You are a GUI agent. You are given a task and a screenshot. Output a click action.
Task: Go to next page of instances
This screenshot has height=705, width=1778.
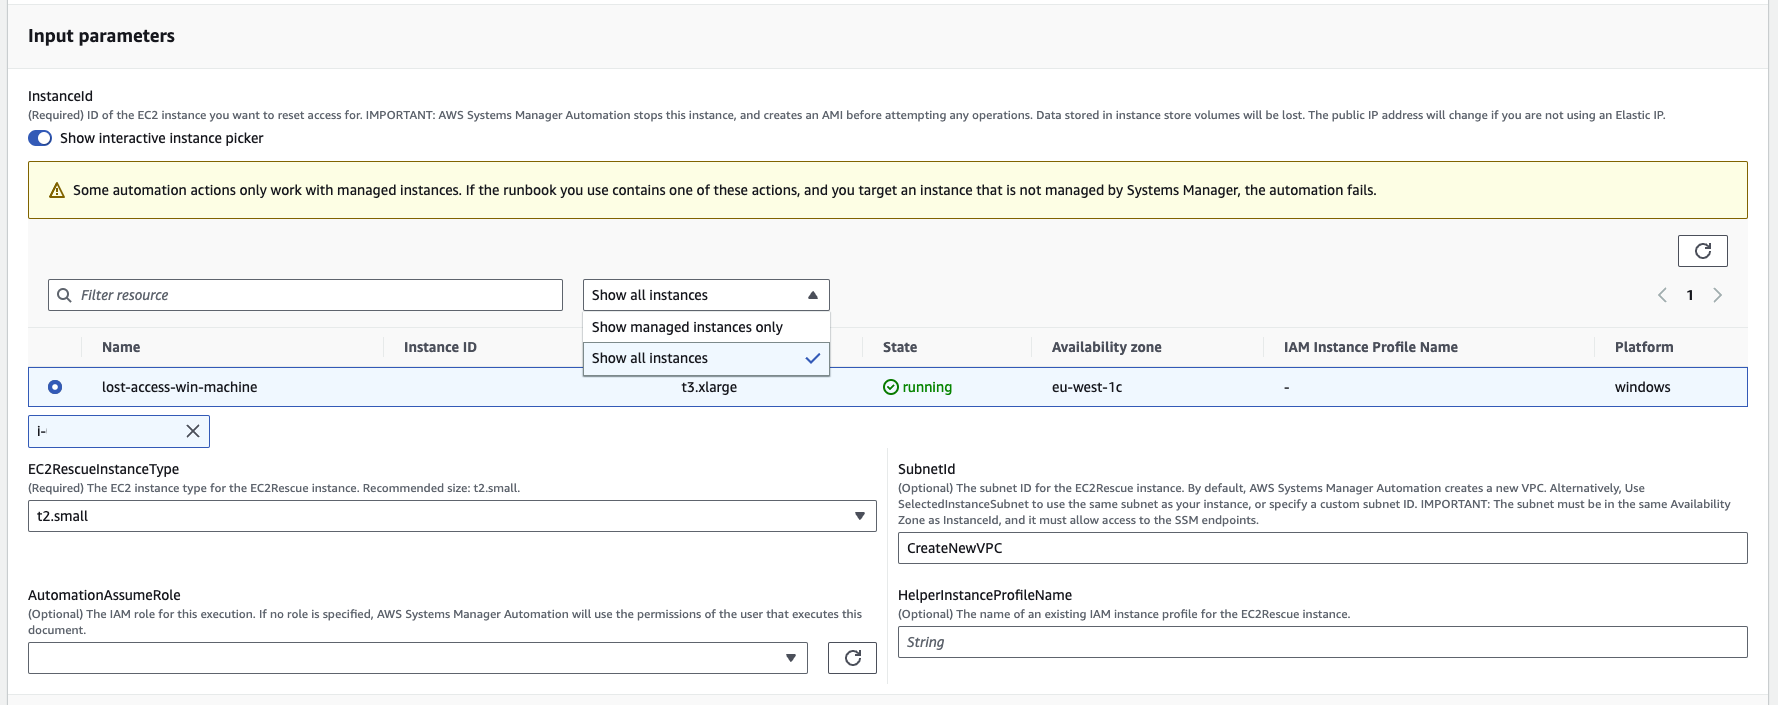point(1717,295)
